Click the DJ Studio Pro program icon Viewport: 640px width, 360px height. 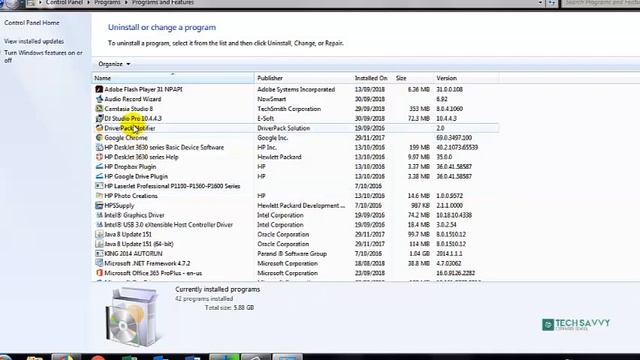(99, 118)
